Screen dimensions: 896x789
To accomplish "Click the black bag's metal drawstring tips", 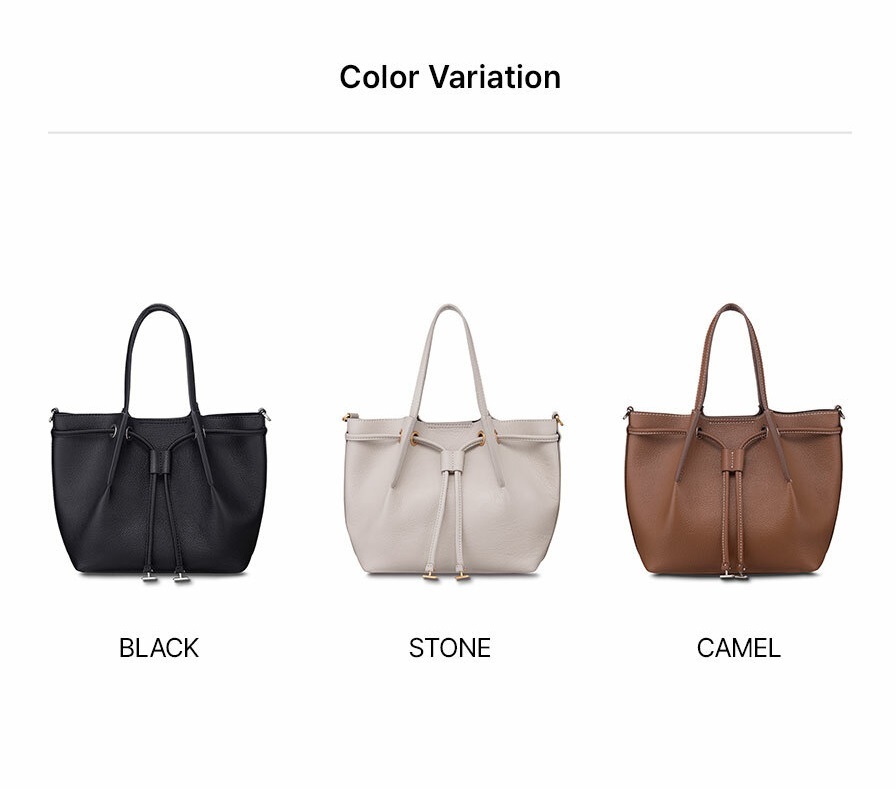I will 166,577.
